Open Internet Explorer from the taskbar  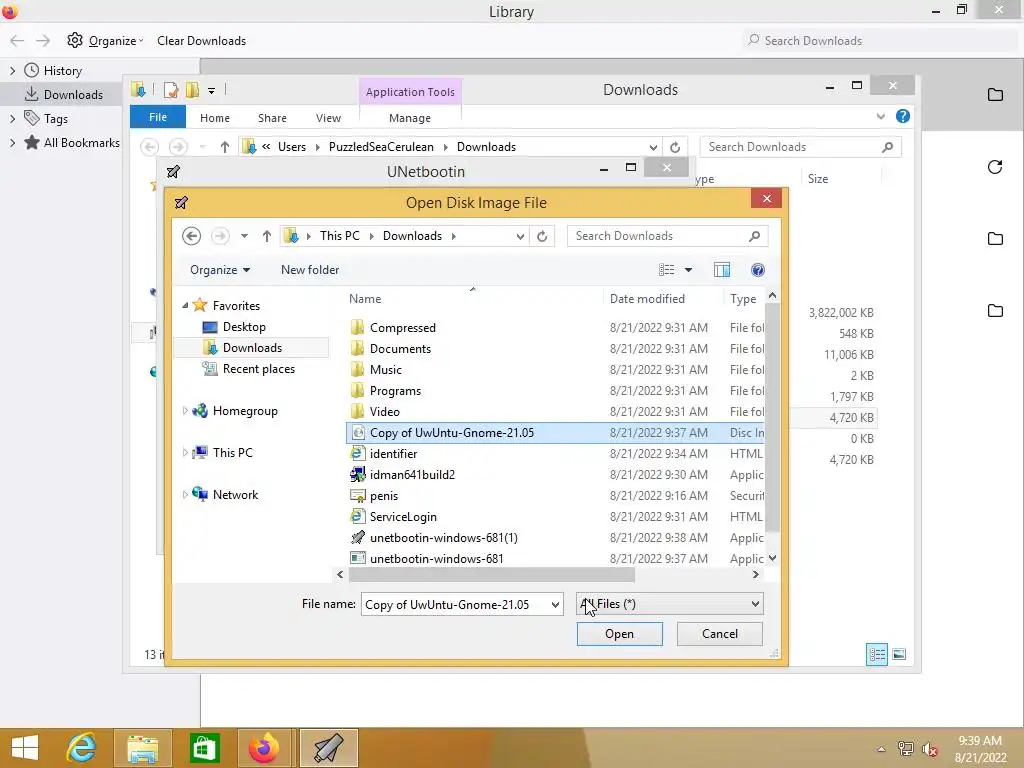coord(81,748)
